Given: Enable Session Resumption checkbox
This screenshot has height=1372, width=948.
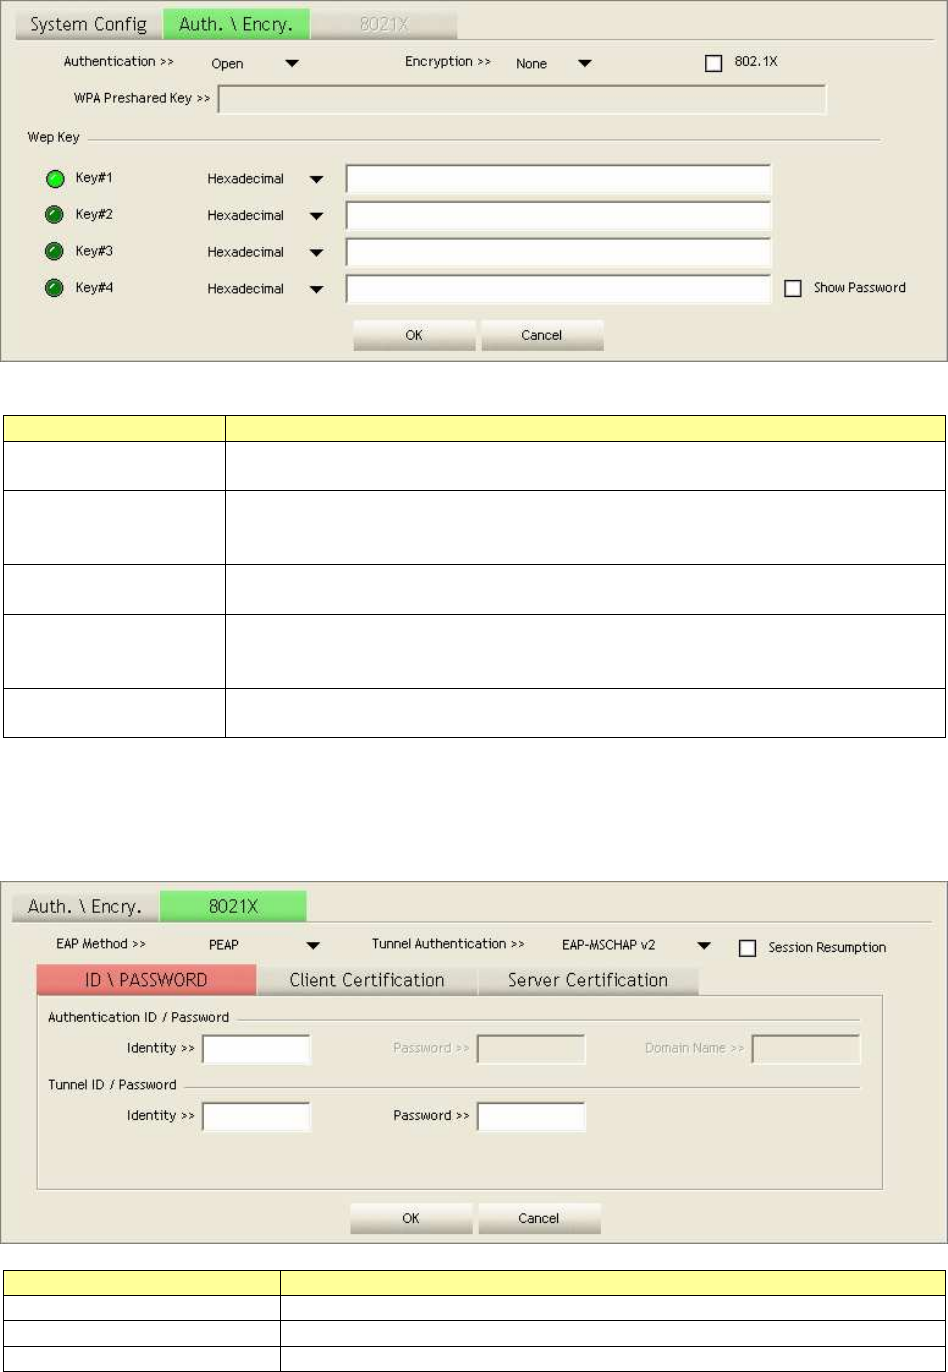Looking at the screenshot, I should (x=747, y=947).
